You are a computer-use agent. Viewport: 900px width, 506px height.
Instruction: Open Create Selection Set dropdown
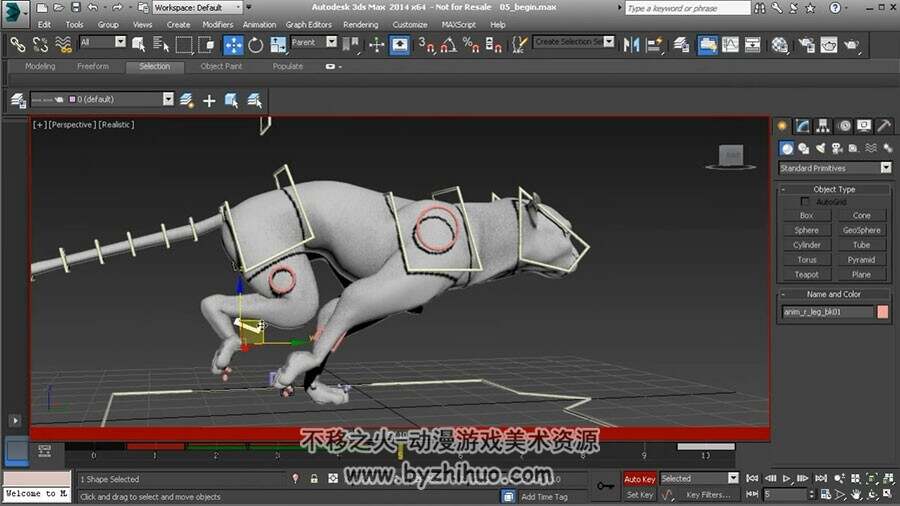pyautogui.click(x=574, y=41)
